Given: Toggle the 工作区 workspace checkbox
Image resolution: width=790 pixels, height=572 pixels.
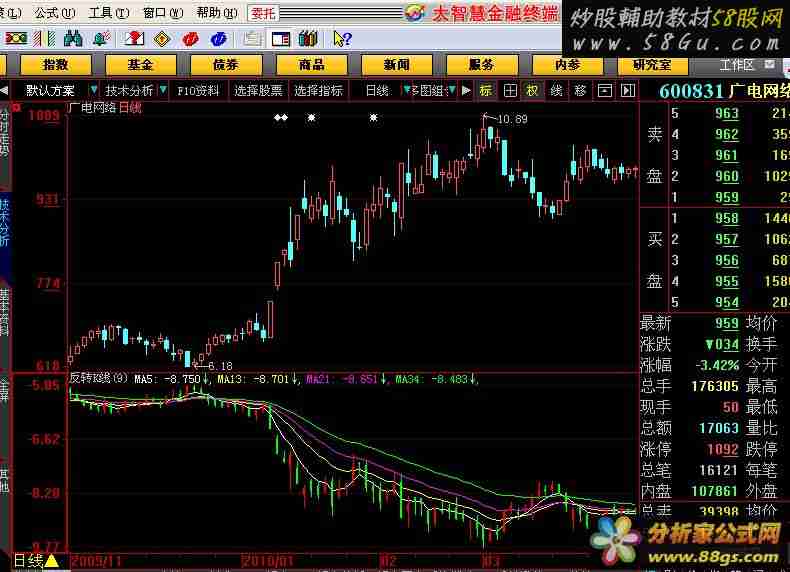Looking at the screenshot, I should pos(769,64).
